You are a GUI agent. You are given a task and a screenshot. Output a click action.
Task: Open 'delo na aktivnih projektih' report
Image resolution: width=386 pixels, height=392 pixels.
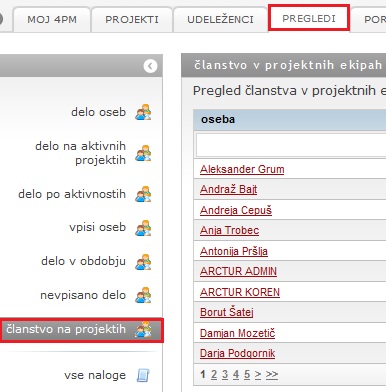pyautogui.click(x=81, y=153)
